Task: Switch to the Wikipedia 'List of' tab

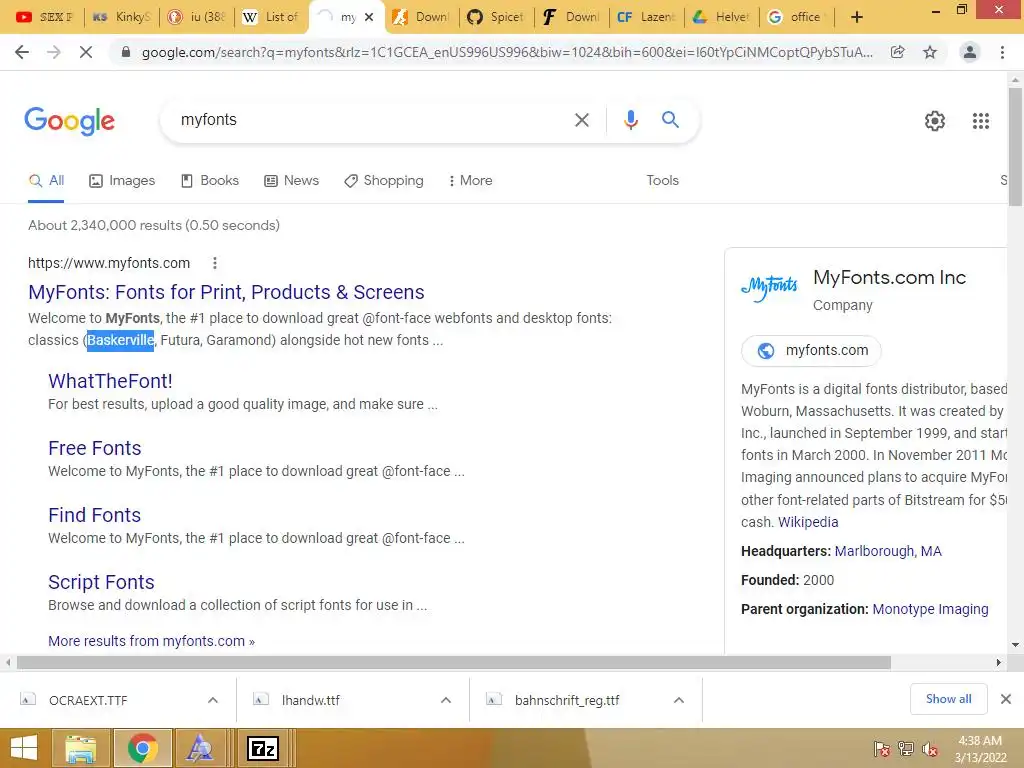Action: tap(270, 17)
